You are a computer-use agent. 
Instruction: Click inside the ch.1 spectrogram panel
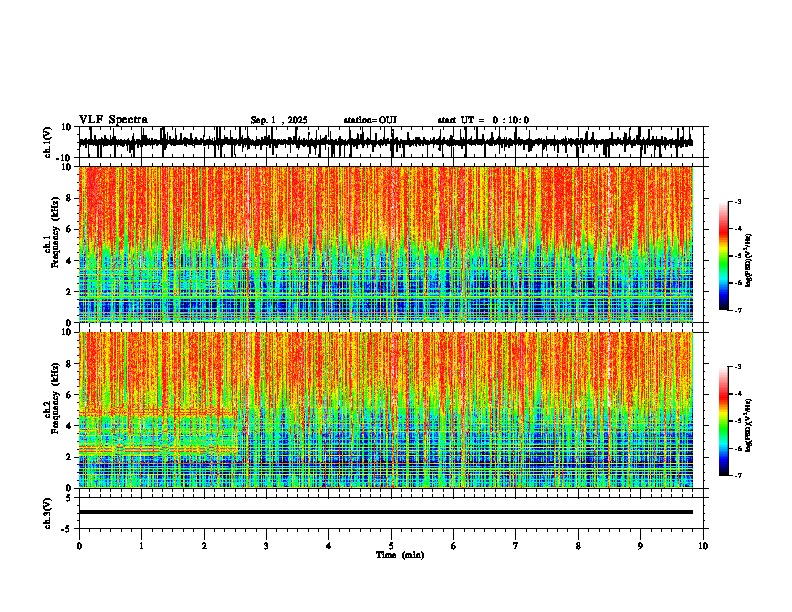[385, 244]
